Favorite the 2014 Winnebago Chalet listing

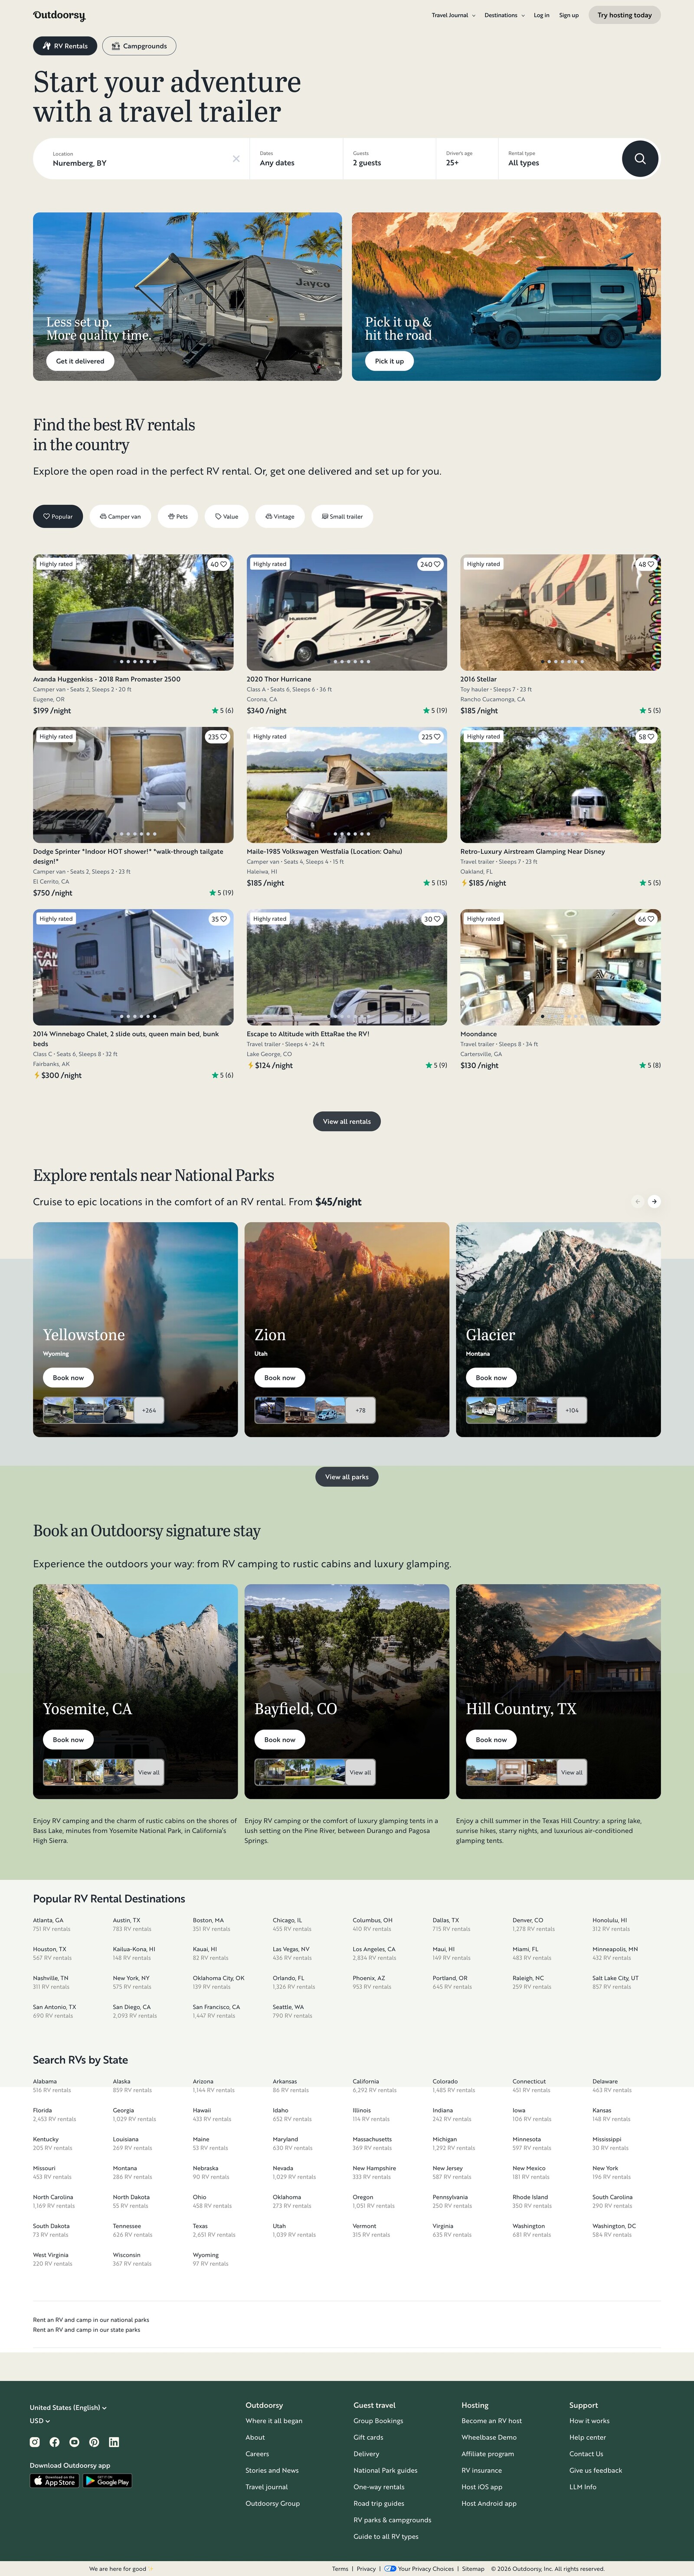(218, 919)
